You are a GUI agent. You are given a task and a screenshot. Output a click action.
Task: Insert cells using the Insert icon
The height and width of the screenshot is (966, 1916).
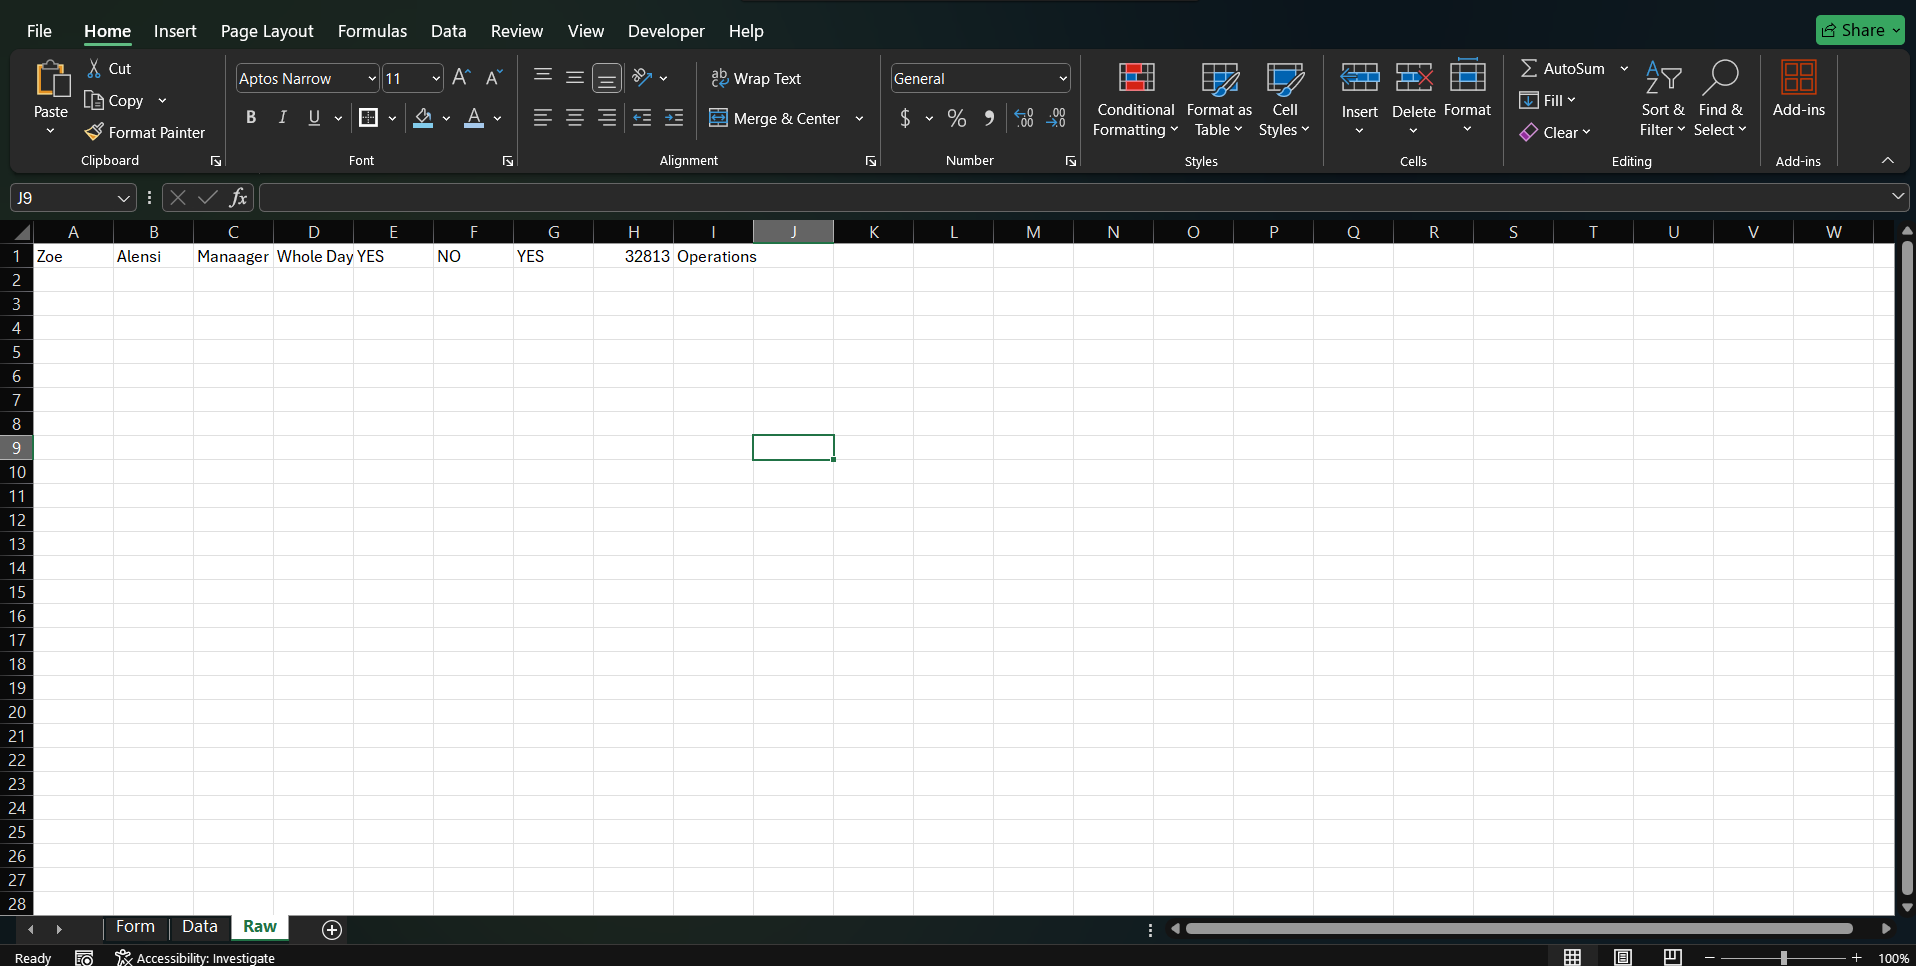pos(1360,77)
